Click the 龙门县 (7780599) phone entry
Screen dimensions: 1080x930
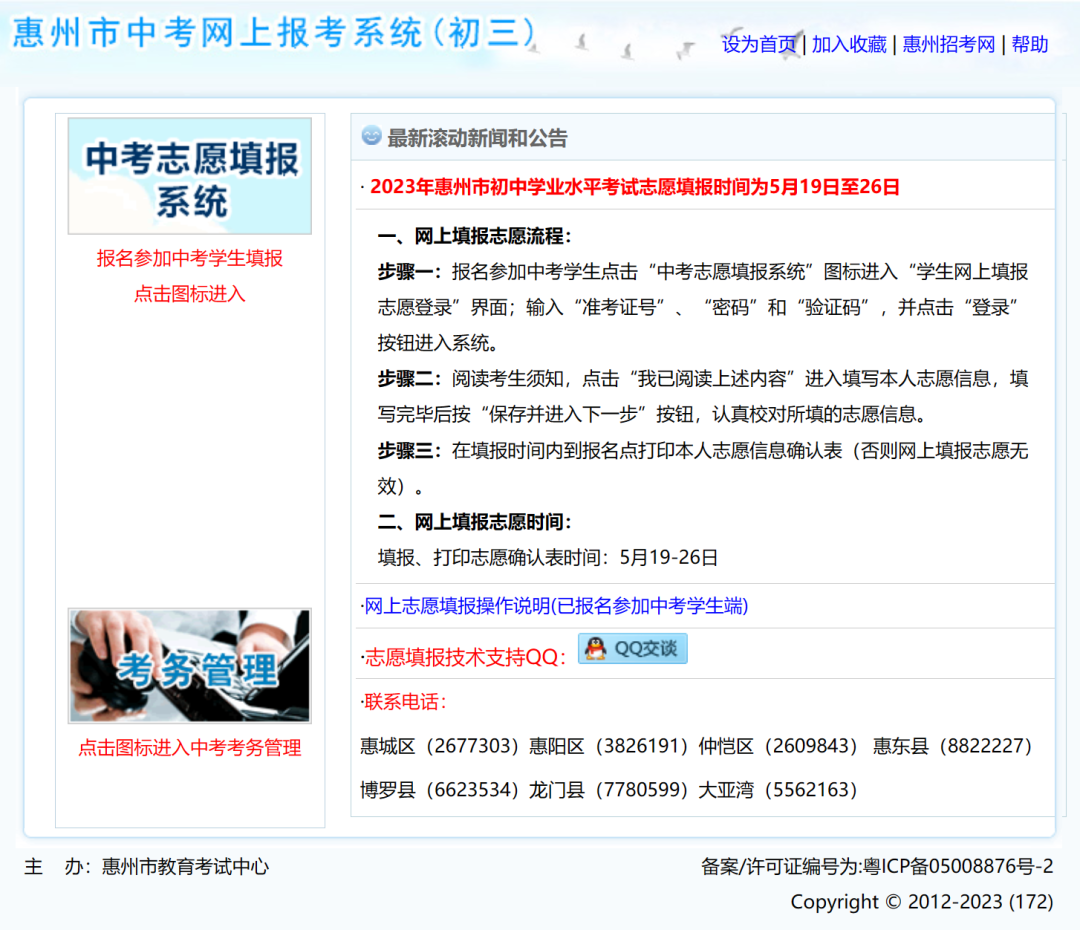pyautogui.click(x=608, y=789)
